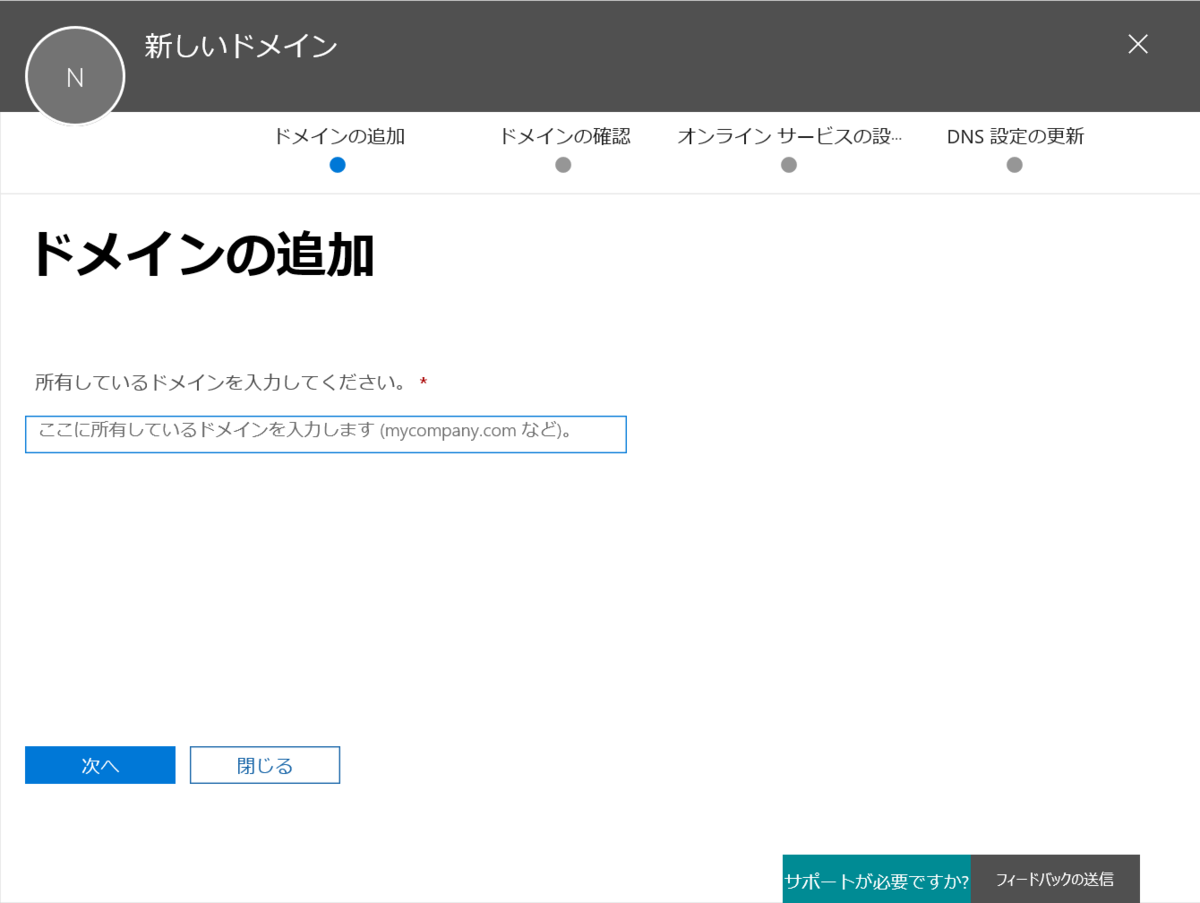Screen dimensions: 1200x903
Task: Click the オンライン サービスの設定 step dot
Action: pyautogui.click(x=789, y=164)
